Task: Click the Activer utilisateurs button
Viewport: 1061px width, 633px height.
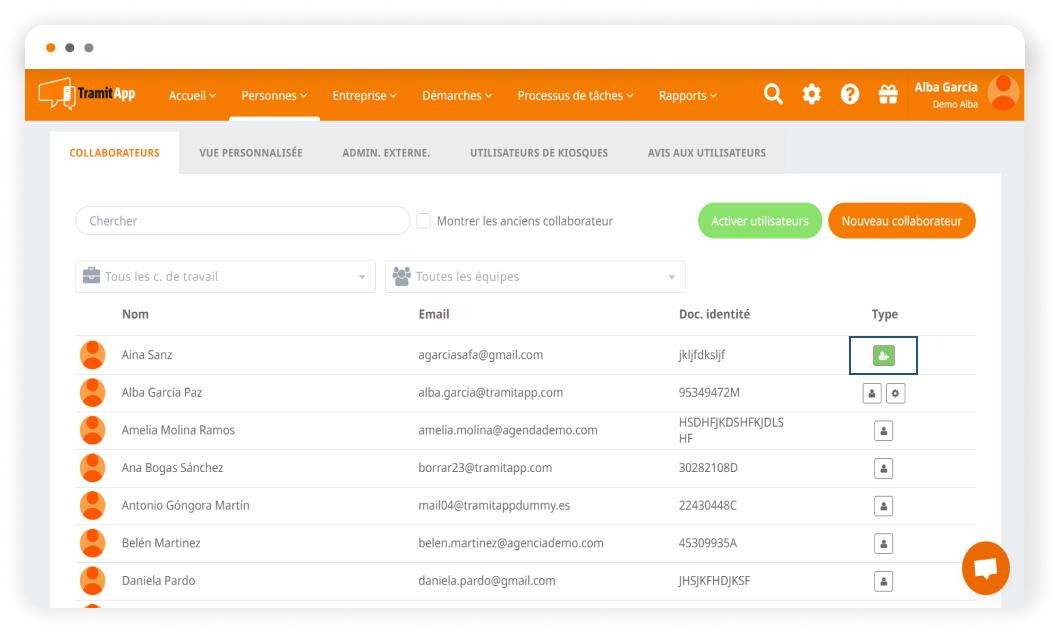Action: (759, 221)
